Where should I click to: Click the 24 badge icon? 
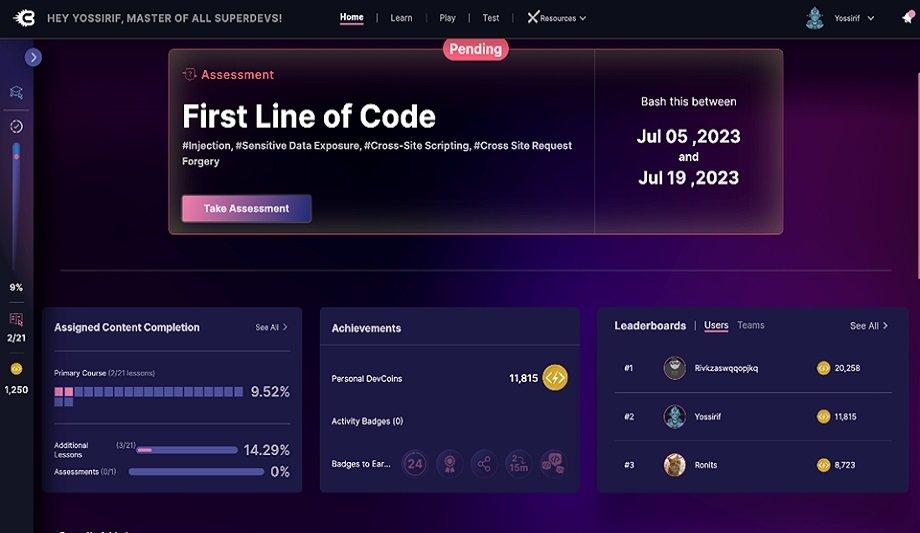point(415,464)
